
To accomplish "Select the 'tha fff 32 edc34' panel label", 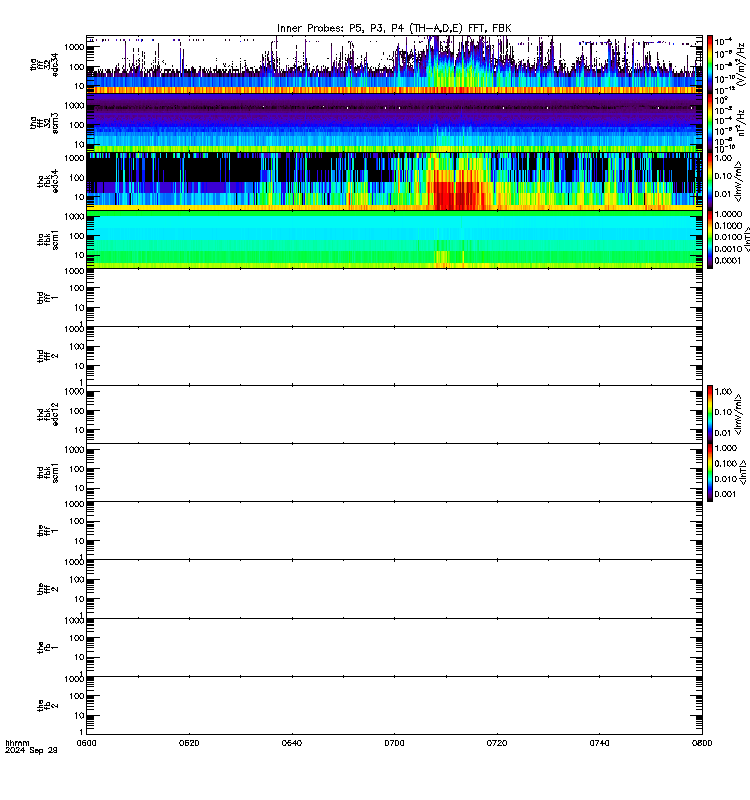I will pos(44,65).
